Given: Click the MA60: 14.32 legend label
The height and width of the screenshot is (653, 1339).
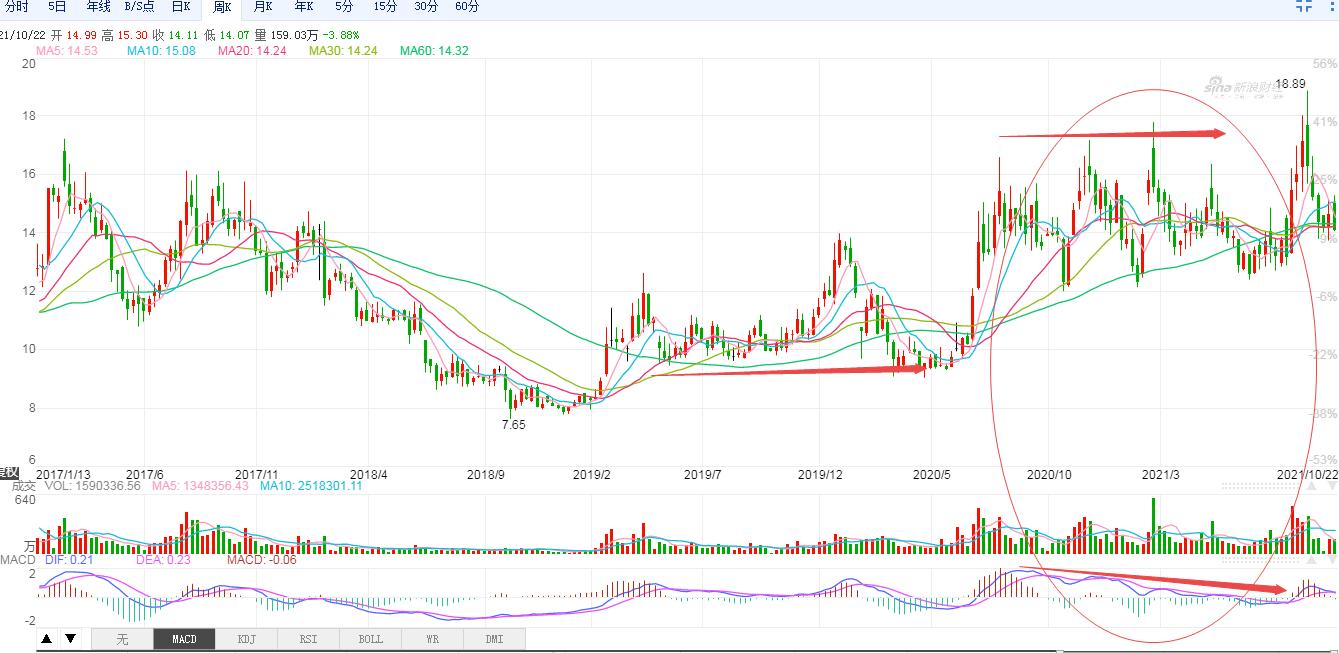Looking at the screenshot, I should (x=434, y=50).
